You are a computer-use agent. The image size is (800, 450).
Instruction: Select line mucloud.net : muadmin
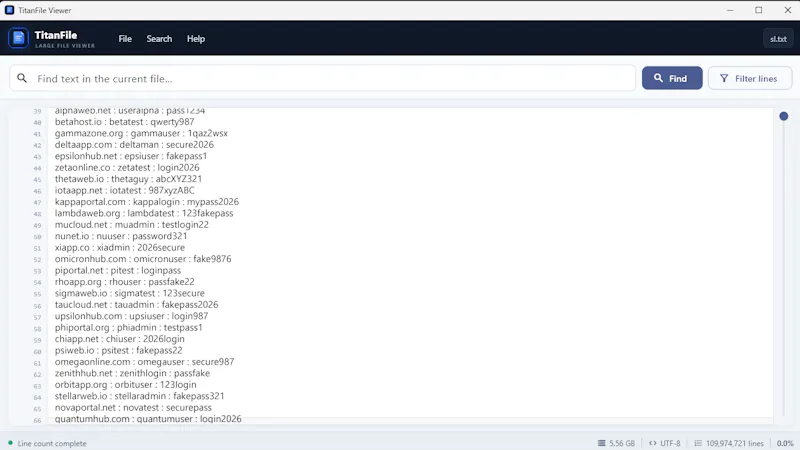(x=132, y=224)
